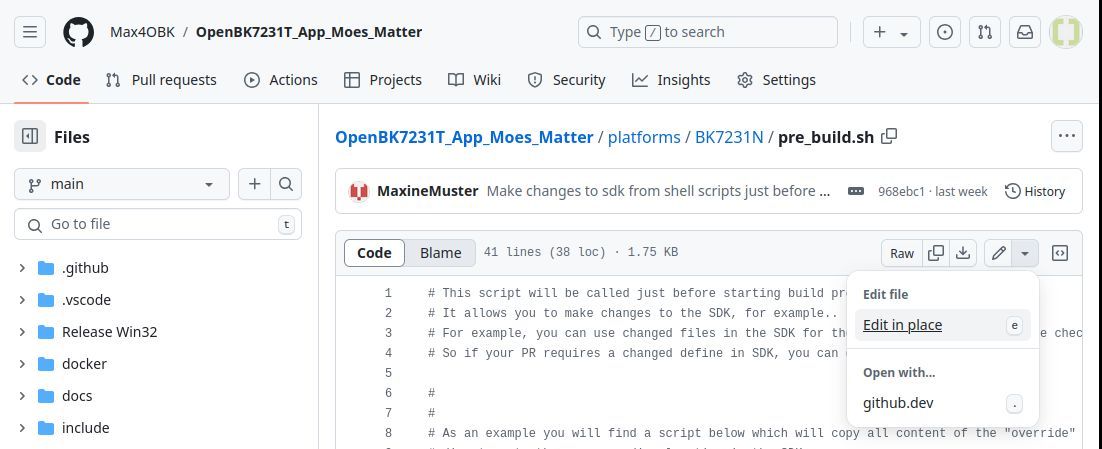
Task: Open the more file actions ellipsis button
Action: [x=1066, y=136]
